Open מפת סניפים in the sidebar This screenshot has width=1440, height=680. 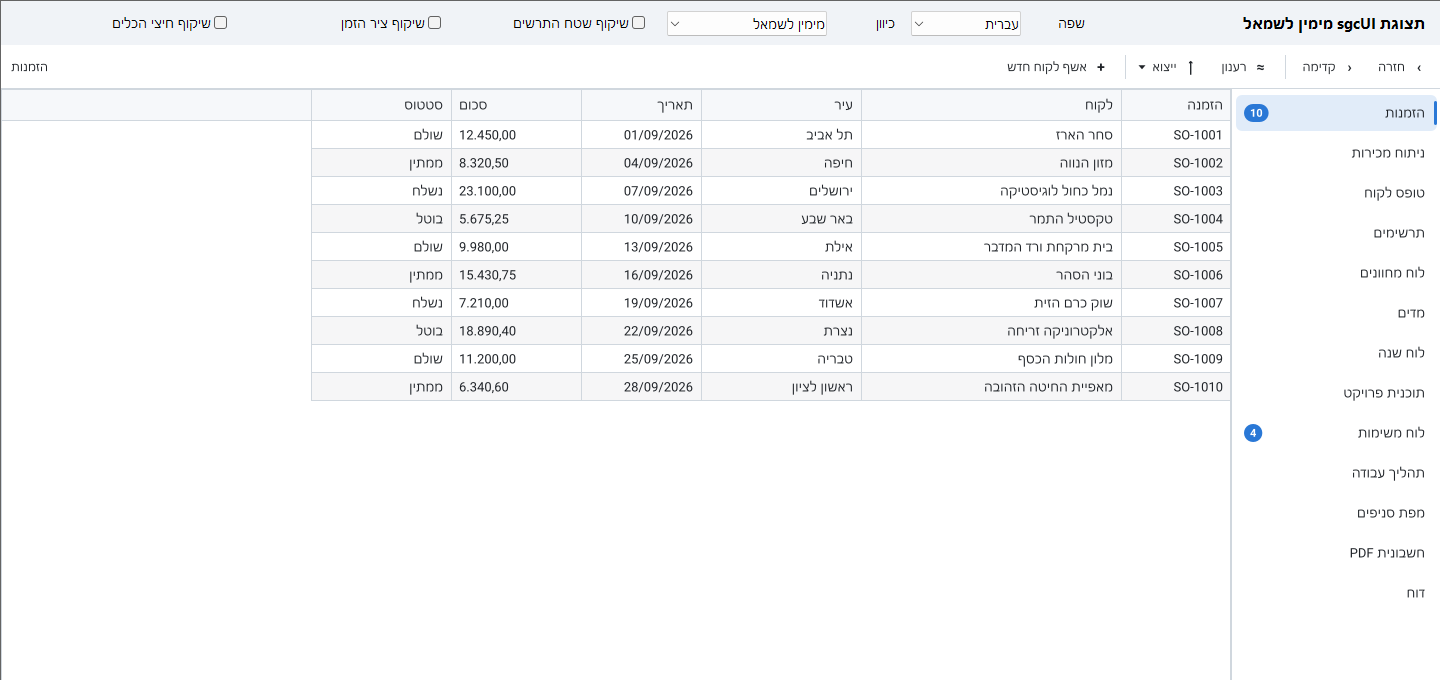(1336, 513)
